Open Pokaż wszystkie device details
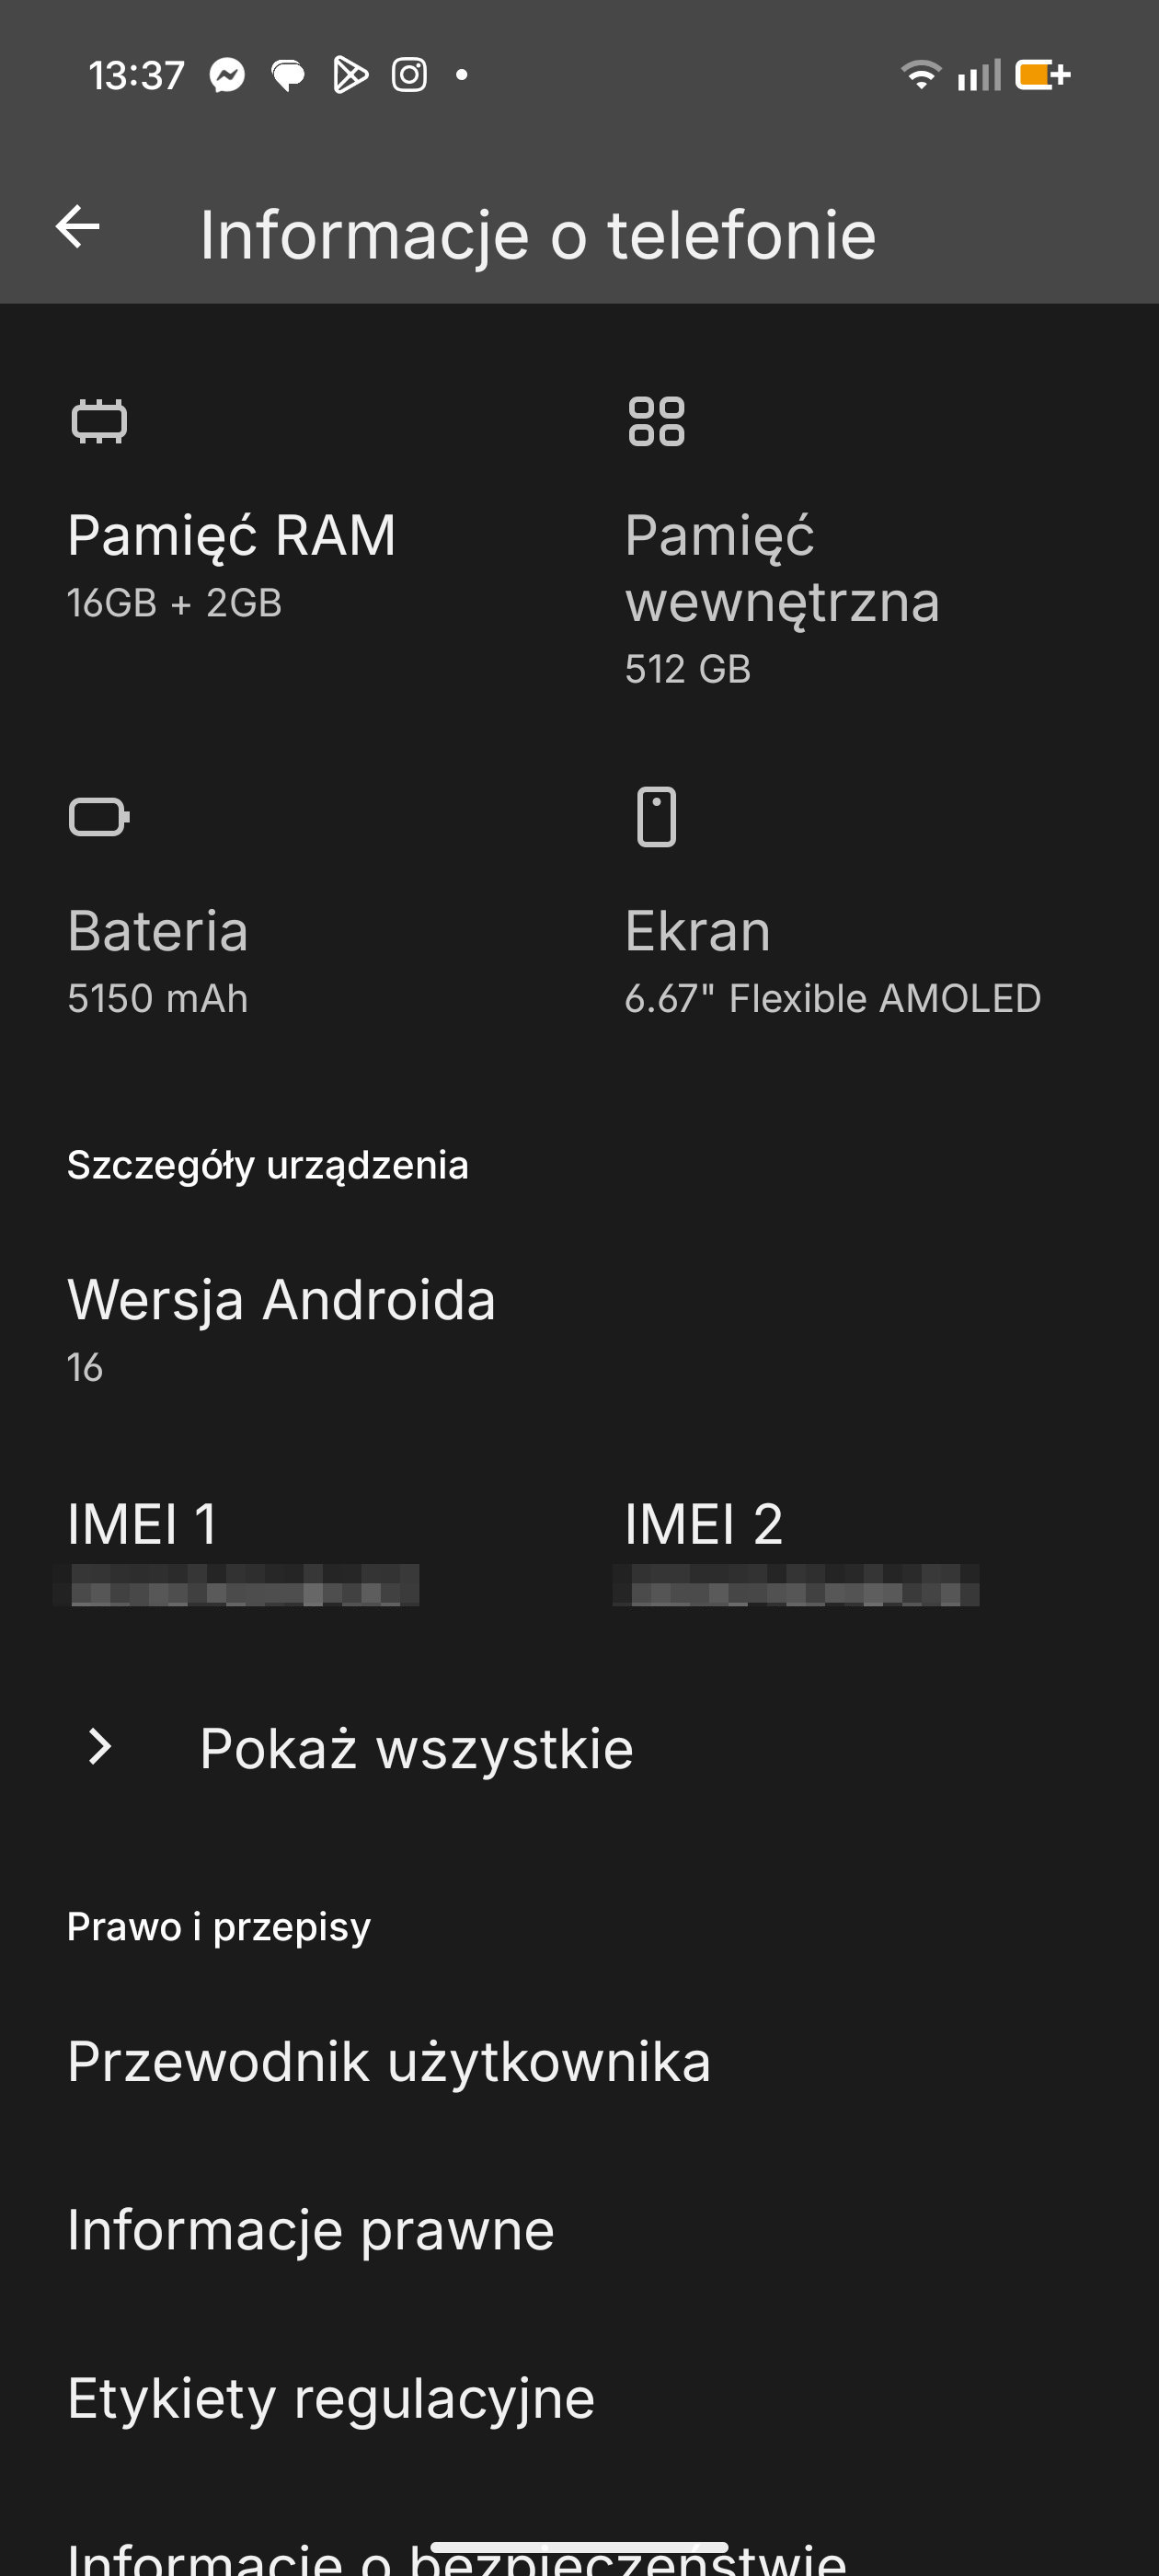This screenshot has width=1159, height=2576. point(579,1747)
